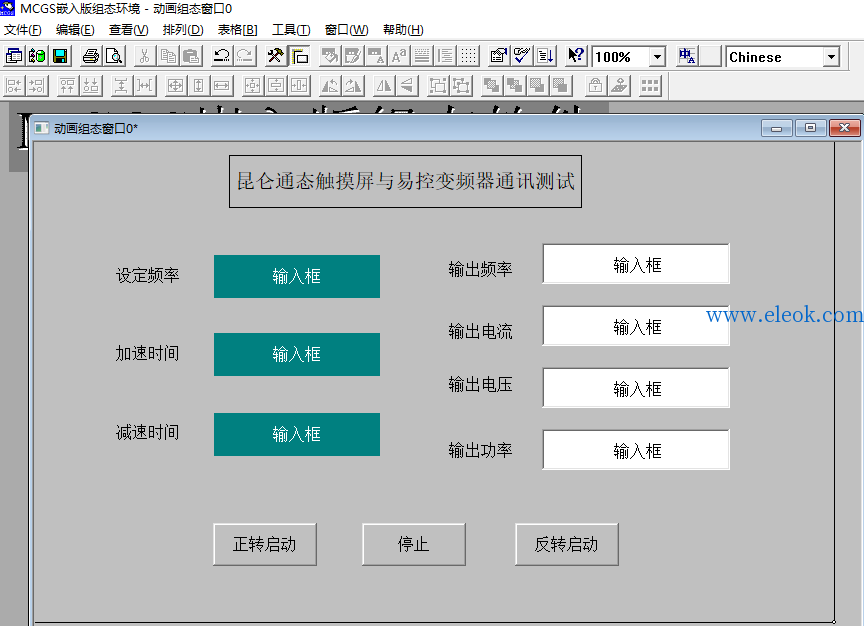
Task: Select the title label 昆仑通态触摸屏与易控变频器通讯测试
Action: coord(406,181)
